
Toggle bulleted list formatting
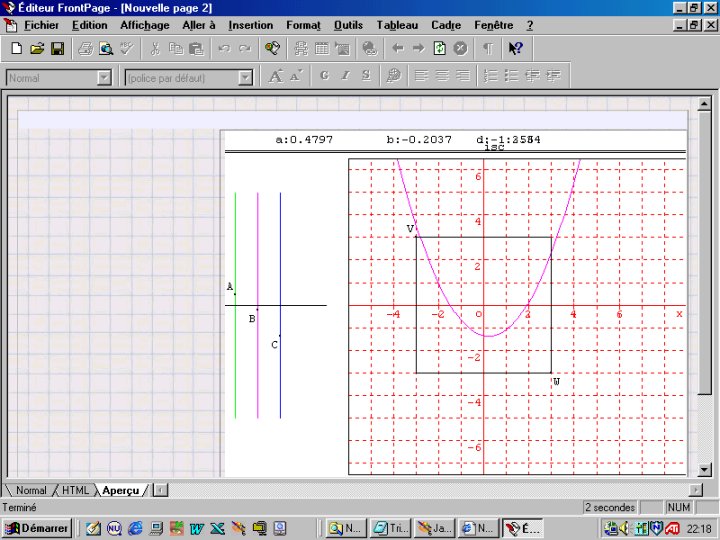click(x=512, y=76)
